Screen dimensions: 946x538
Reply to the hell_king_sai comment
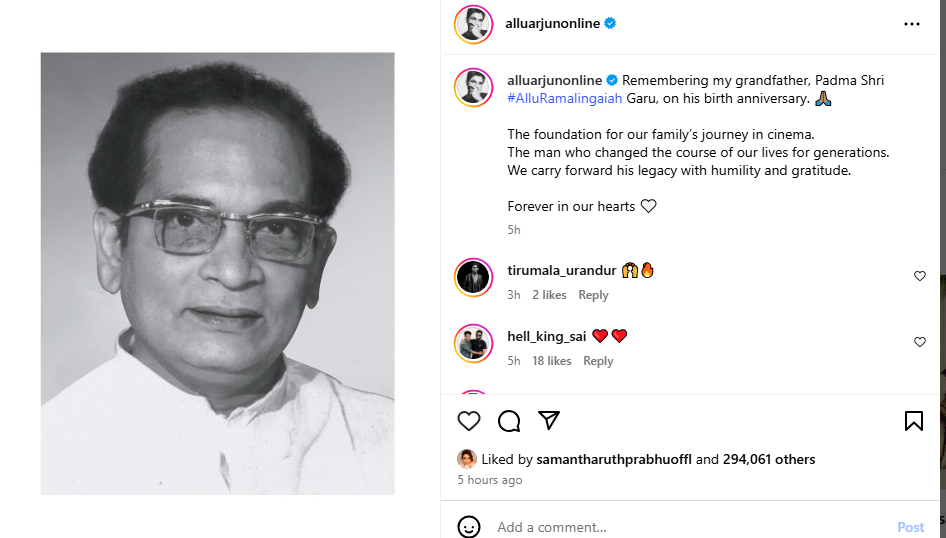[x=598, y=361]
